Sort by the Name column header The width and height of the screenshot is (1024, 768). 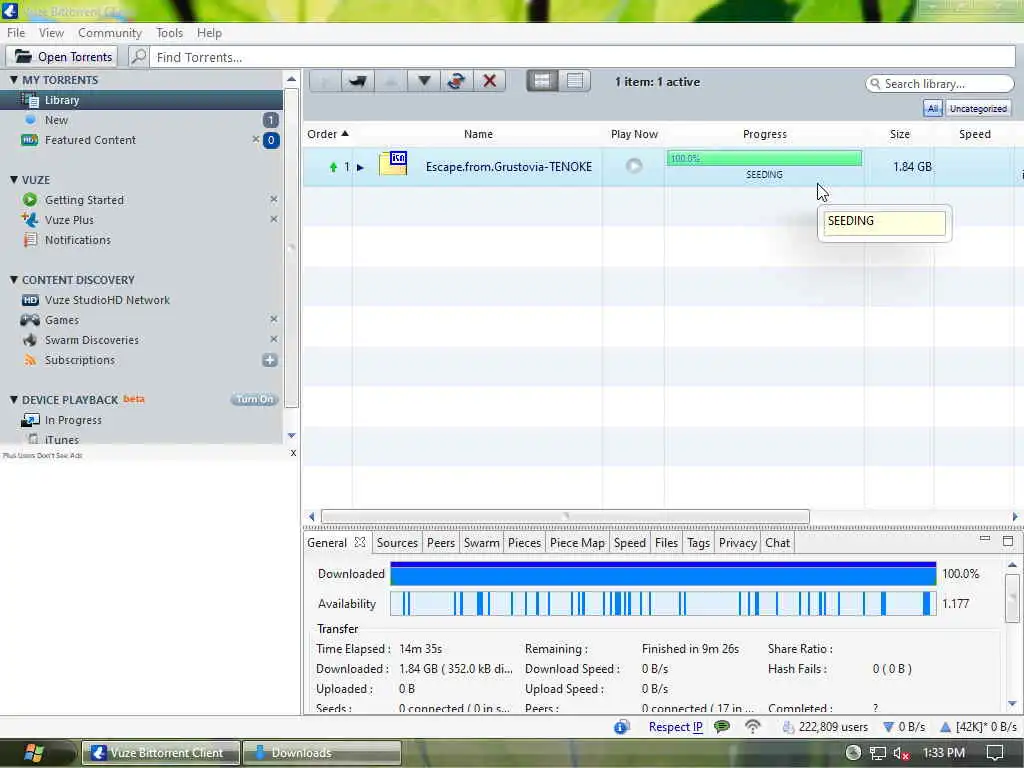click(478, 134)
